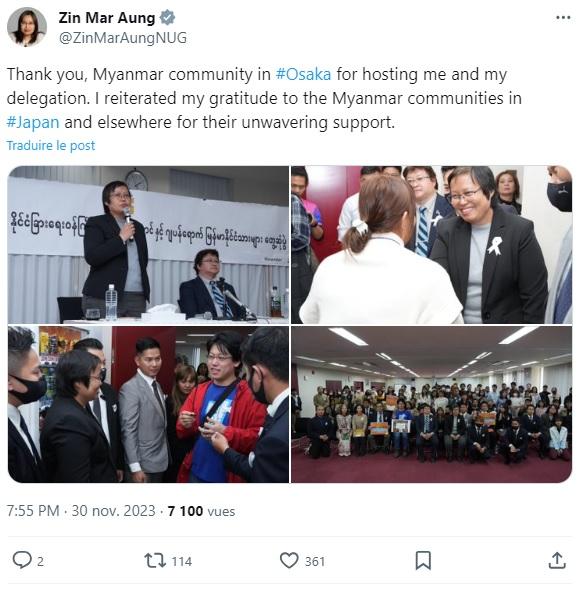Like the post with the heart icon

point(289,560)
